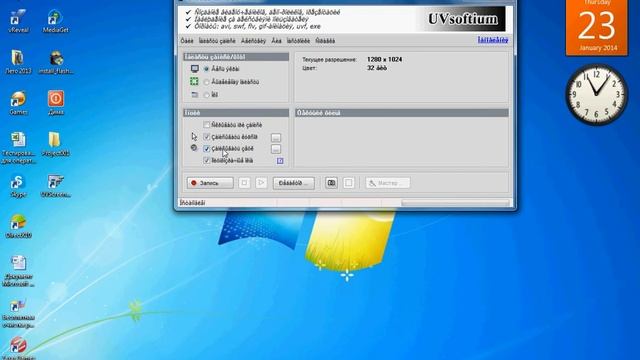This screenshot has width=640, height=360.
Task: Select the window recording radio button
Action: [x=207, y=95]
